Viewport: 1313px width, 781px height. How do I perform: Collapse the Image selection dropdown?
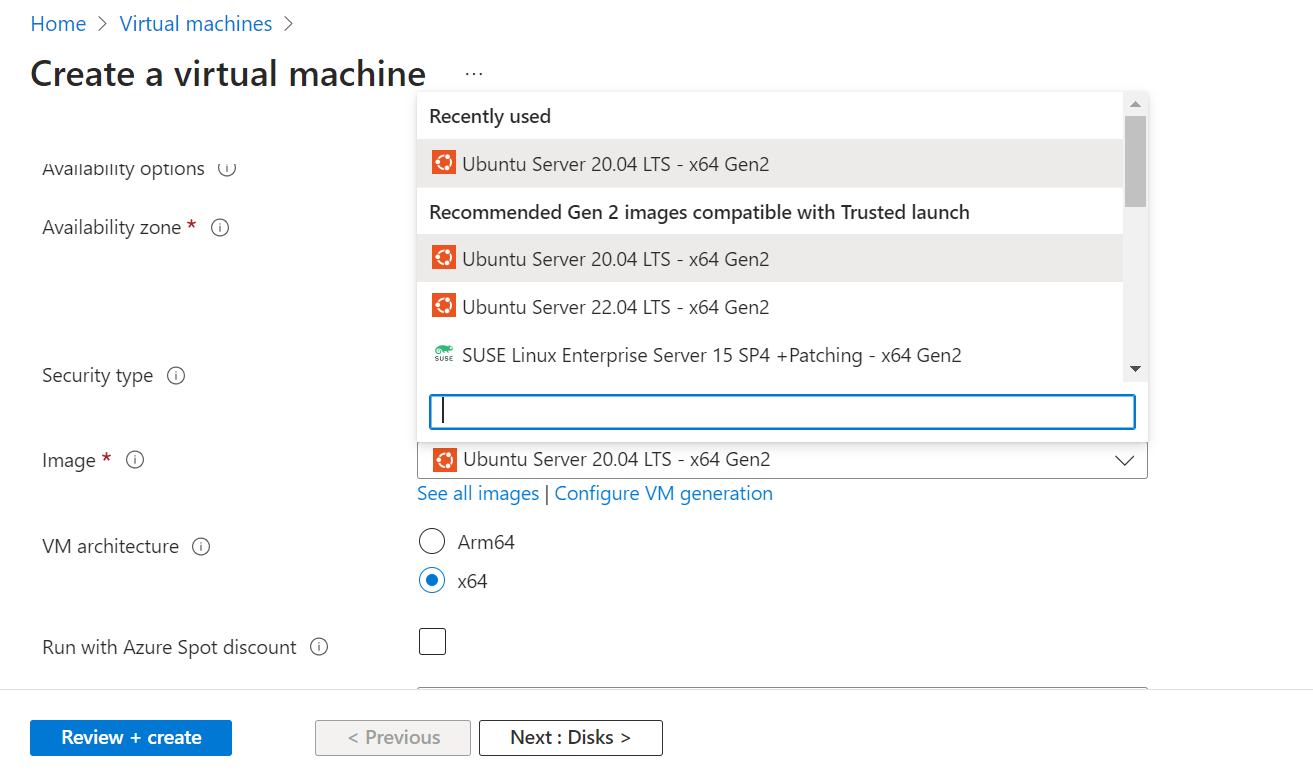point(1124,460)
